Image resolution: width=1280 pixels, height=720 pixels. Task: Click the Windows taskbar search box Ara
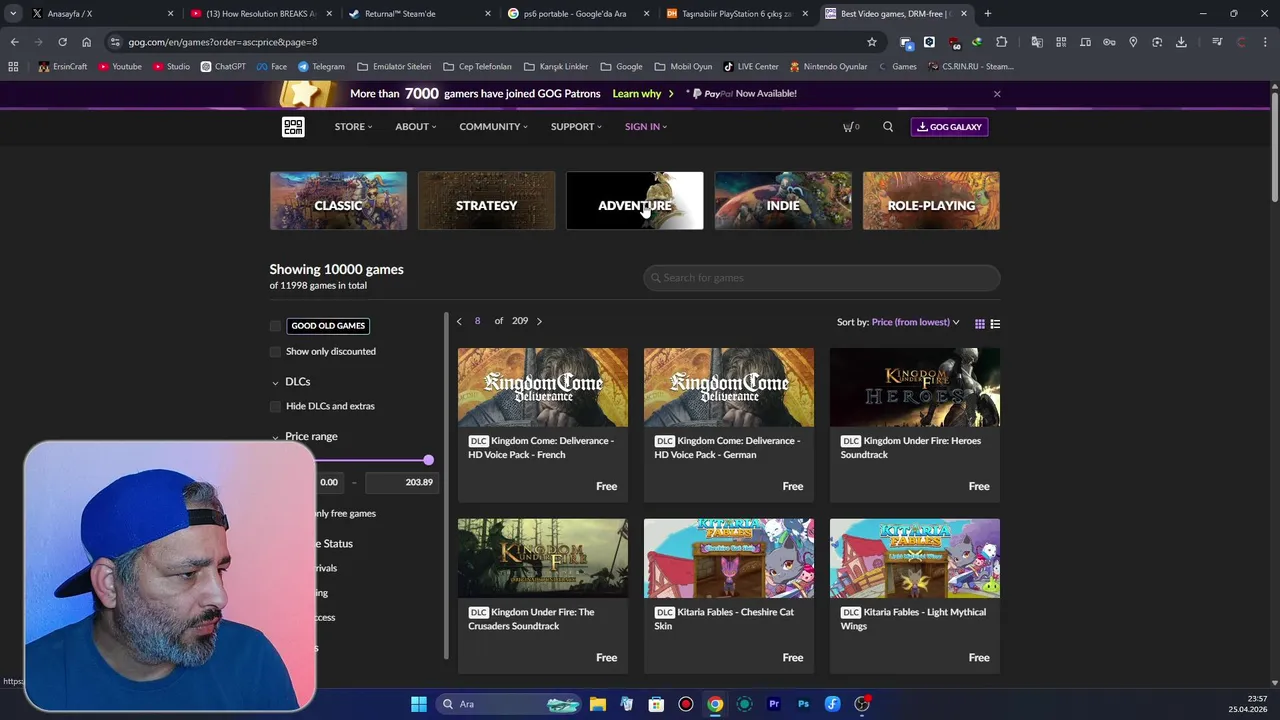[x=509, y=704]
